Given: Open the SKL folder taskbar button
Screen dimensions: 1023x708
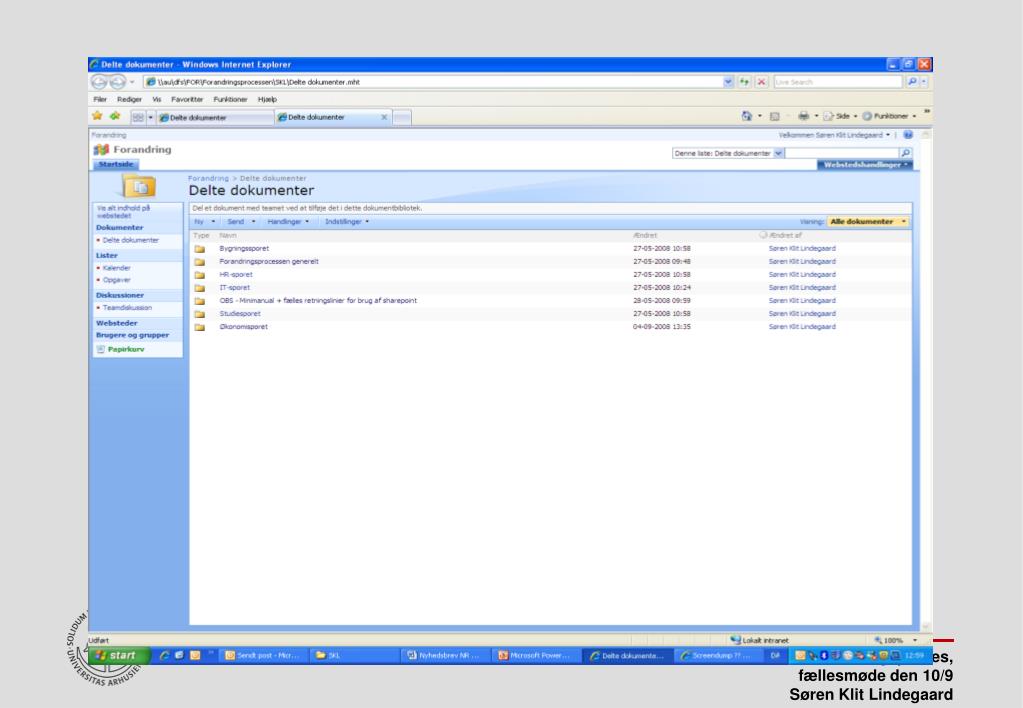Looking at the screenshot, I should click(356, 655).
